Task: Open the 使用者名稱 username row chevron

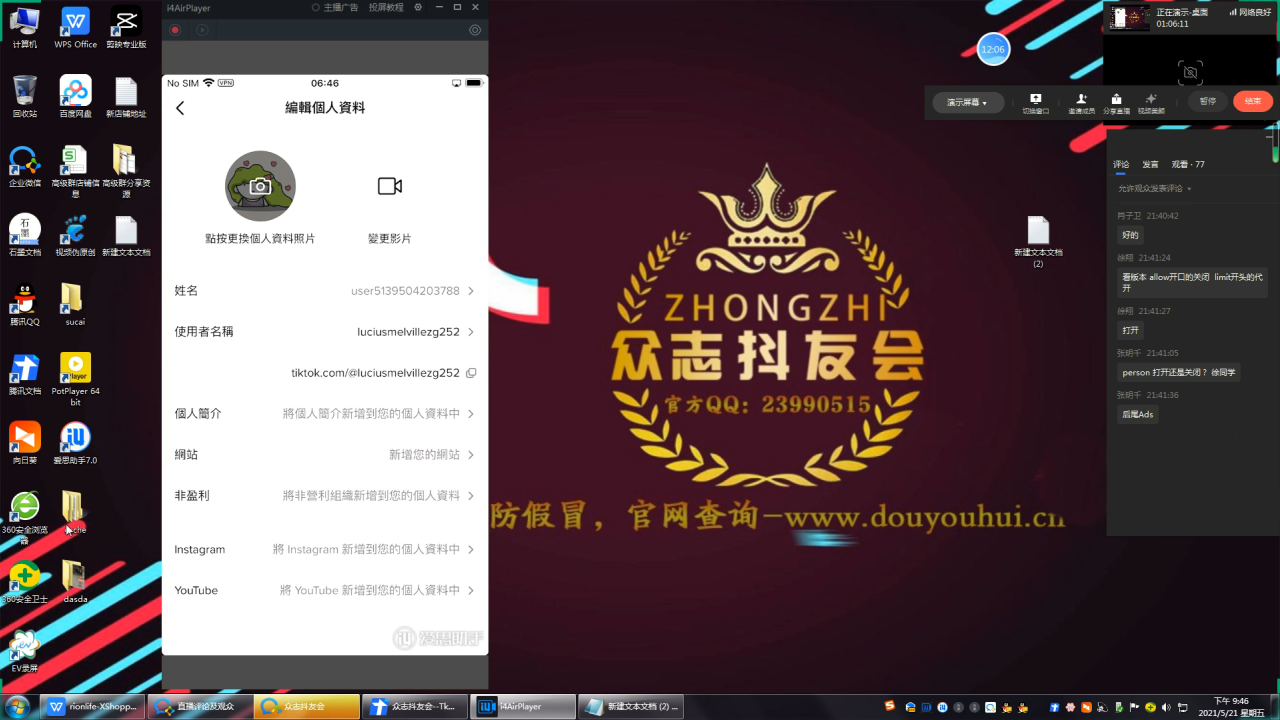Action: (471, 332)
